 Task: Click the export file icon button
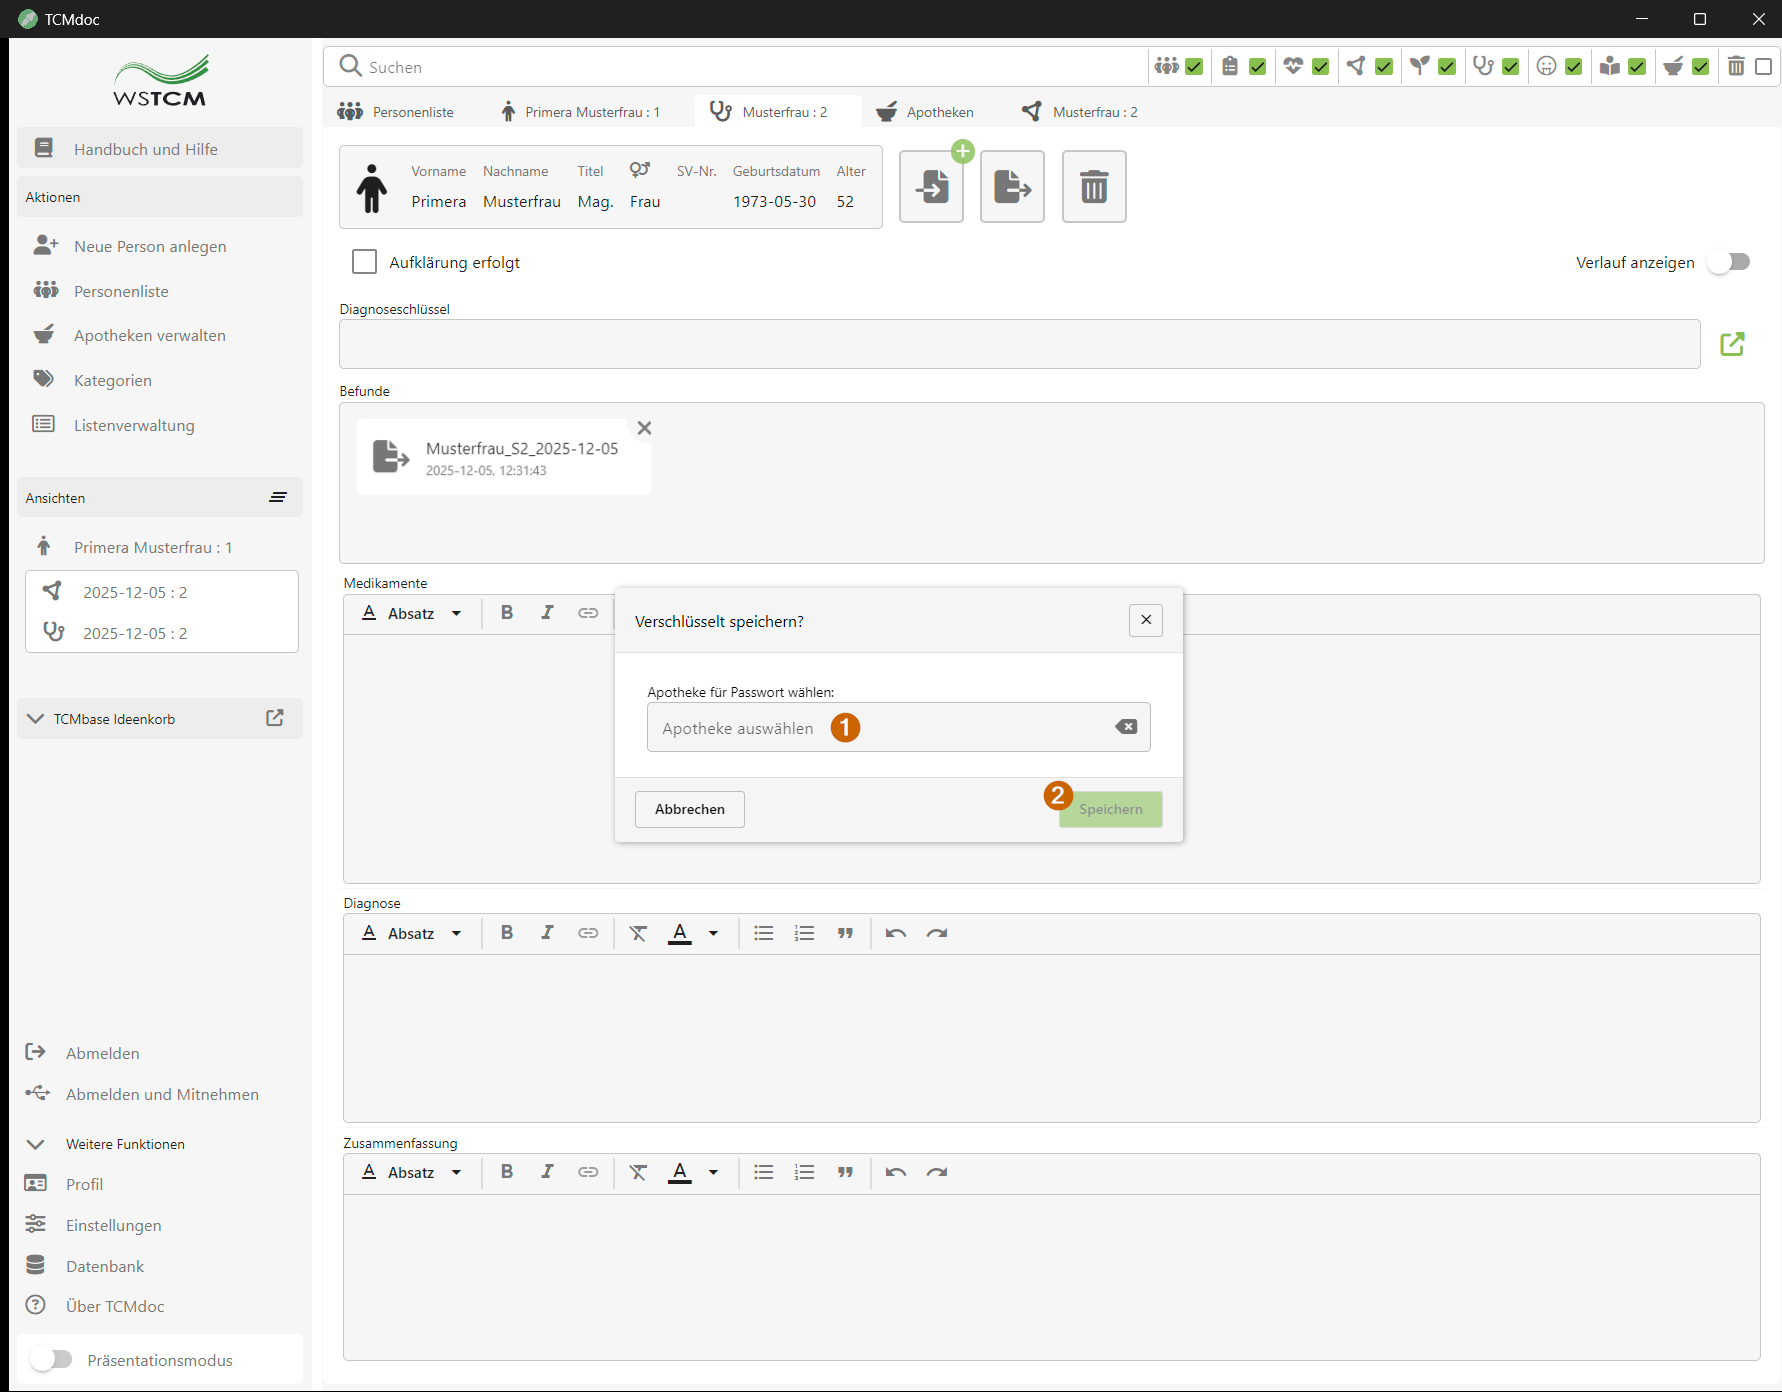1012,187
